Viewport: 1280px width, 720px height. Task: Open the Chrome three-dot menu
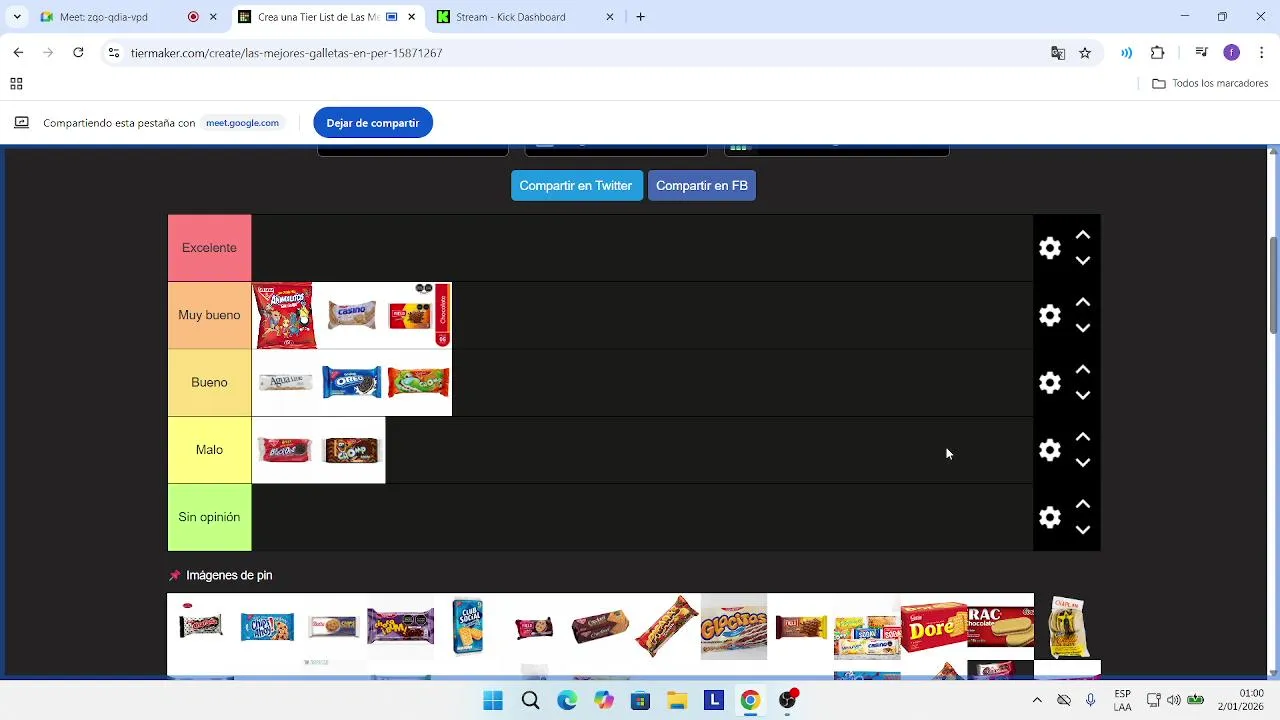1262,53
